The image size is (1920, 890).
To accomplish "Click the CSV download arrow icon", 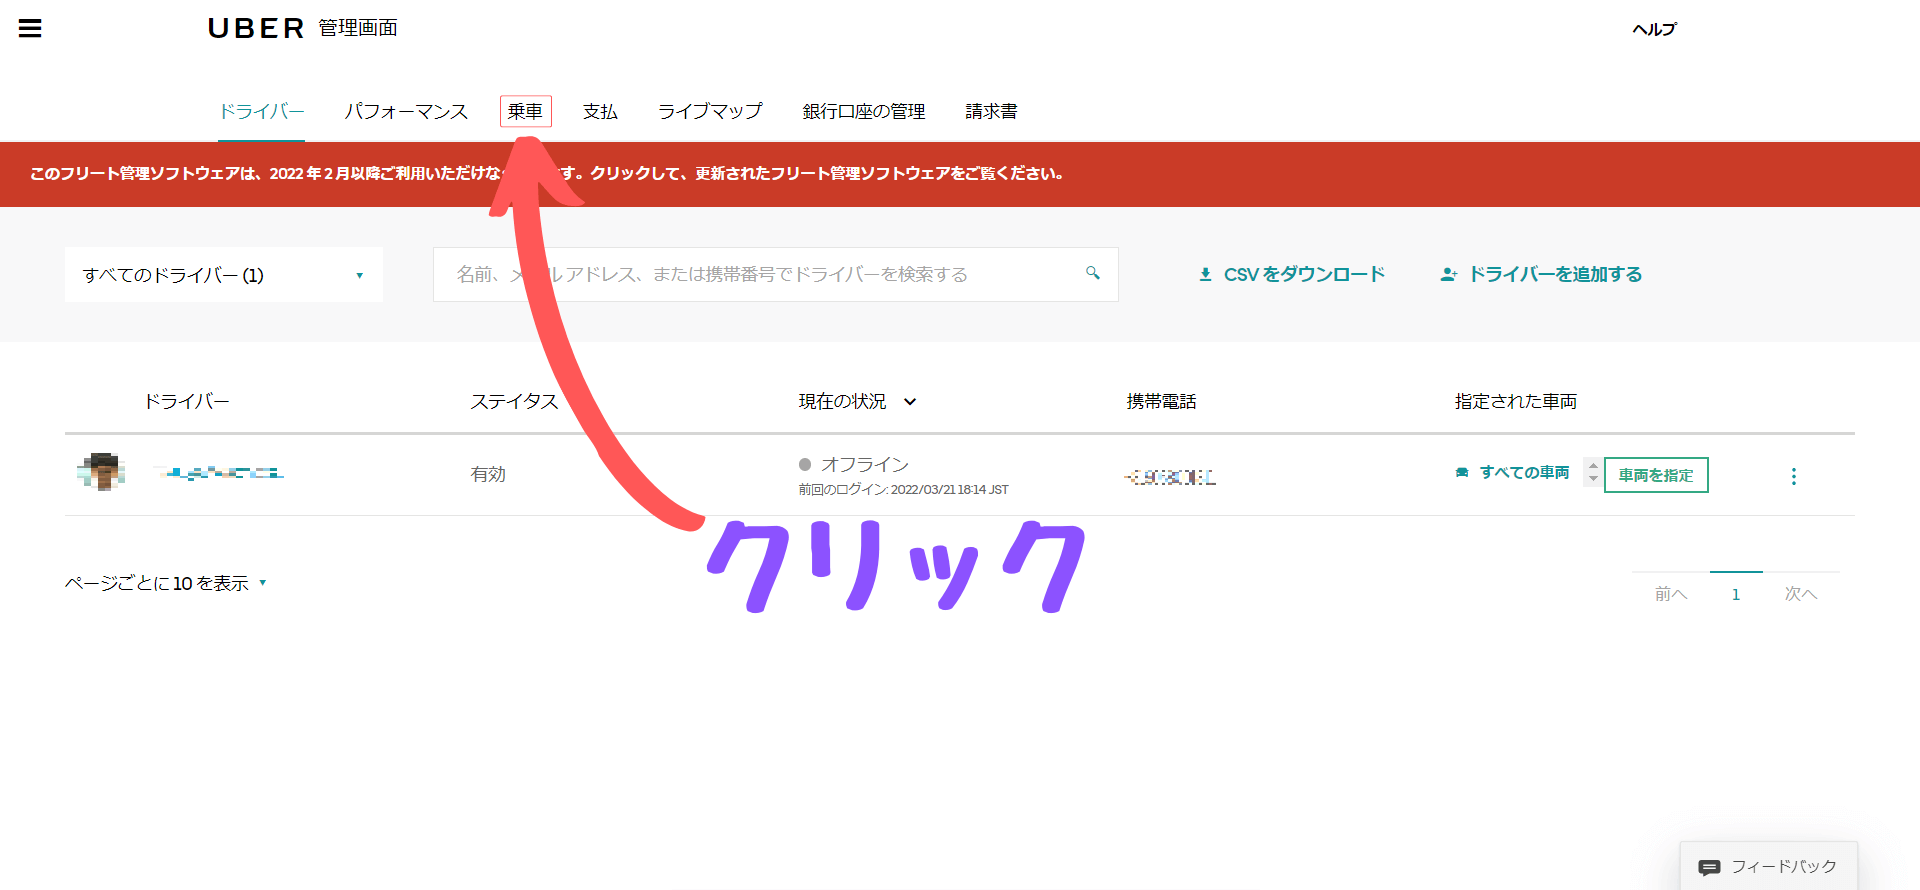I will point(1205,274).
